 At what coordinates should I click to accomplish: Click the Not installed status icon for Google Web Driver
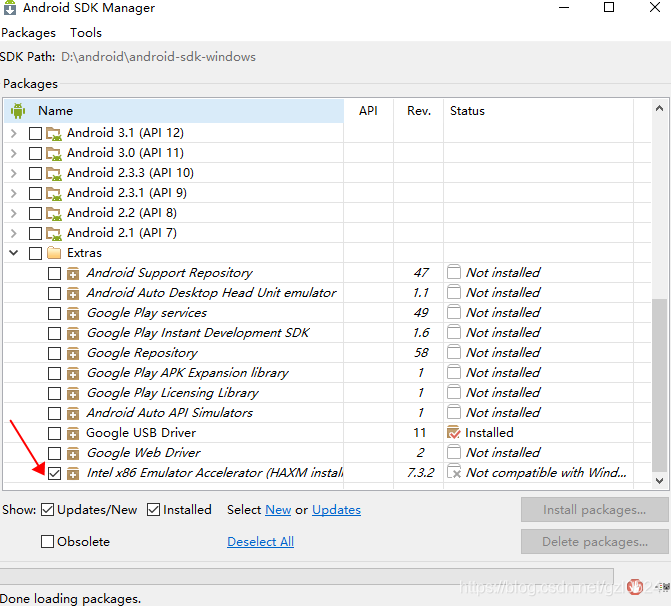pos(454,452)
